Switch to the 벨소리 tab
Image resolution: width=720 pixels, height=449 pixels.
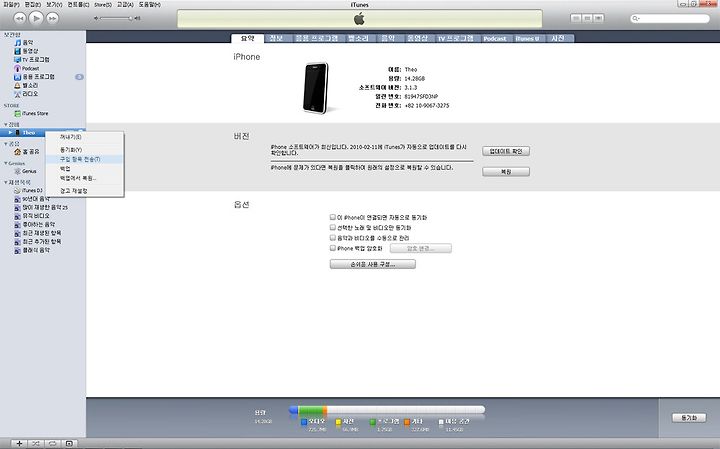click(359, 39)
